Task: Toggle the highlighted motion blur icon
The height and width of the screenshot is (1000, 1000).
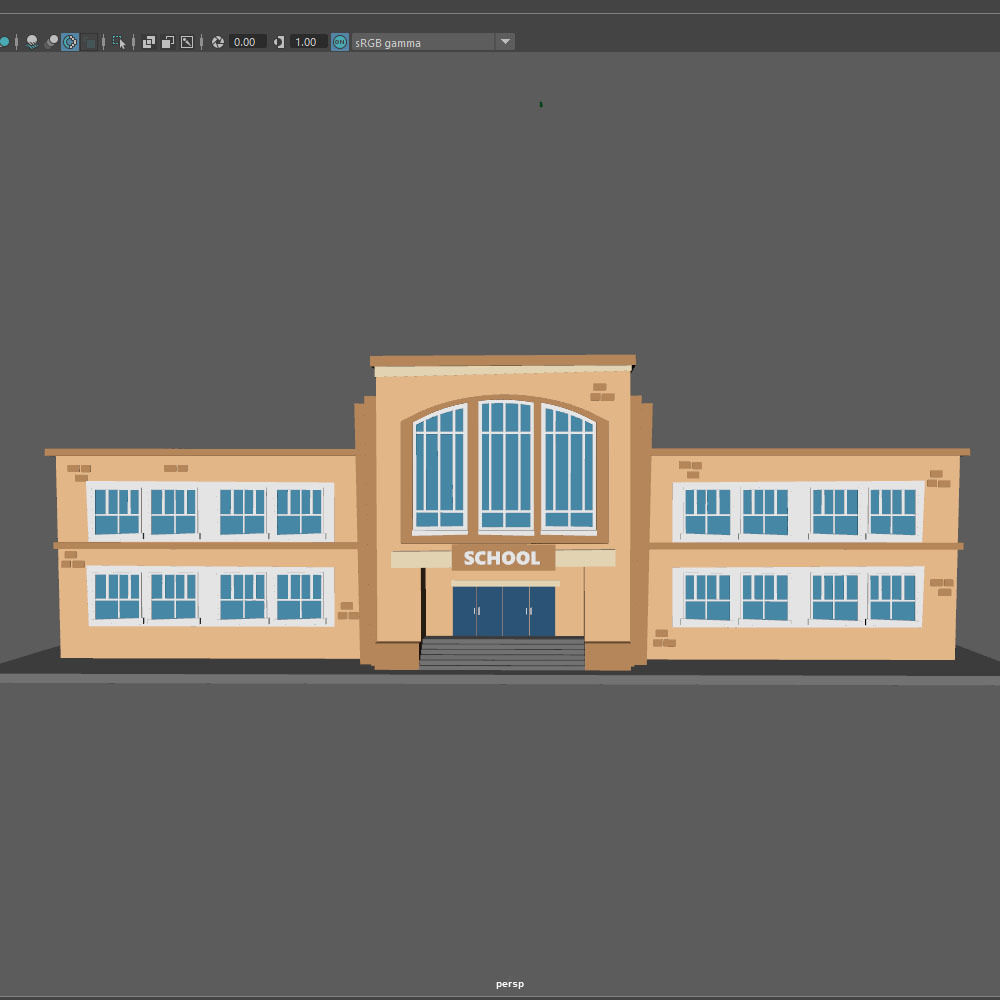Action: pyautogui.click(x=70, y=42)
